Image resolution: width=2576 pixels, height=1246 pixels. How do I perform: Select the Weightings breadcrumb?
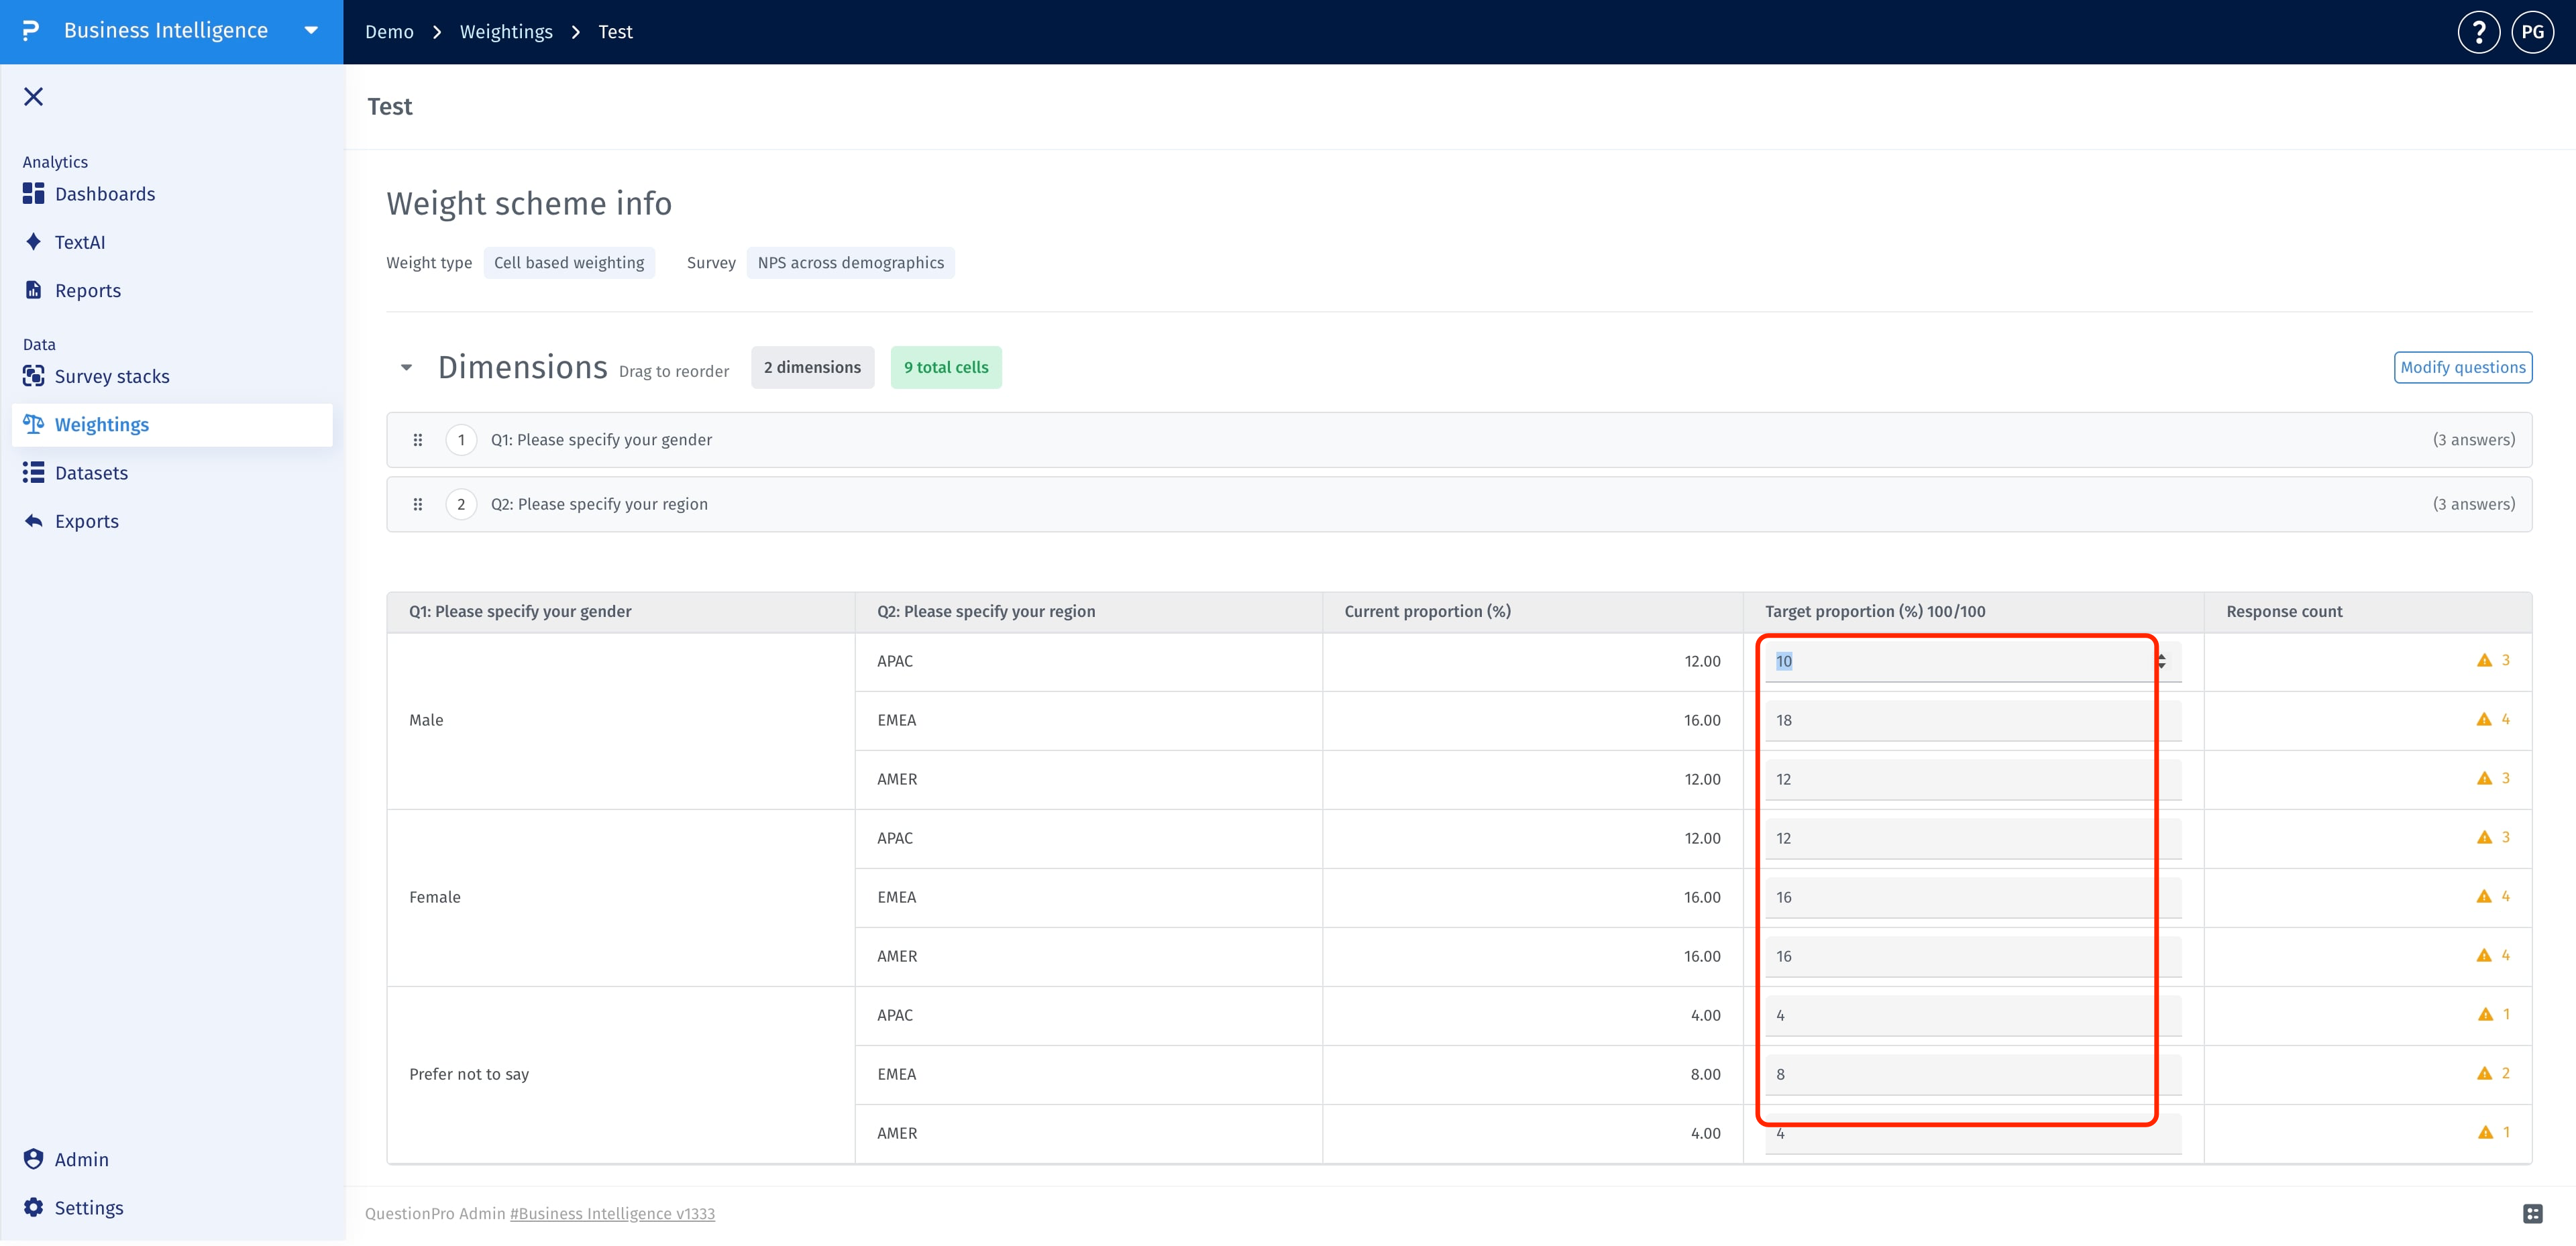click(506, 32)
